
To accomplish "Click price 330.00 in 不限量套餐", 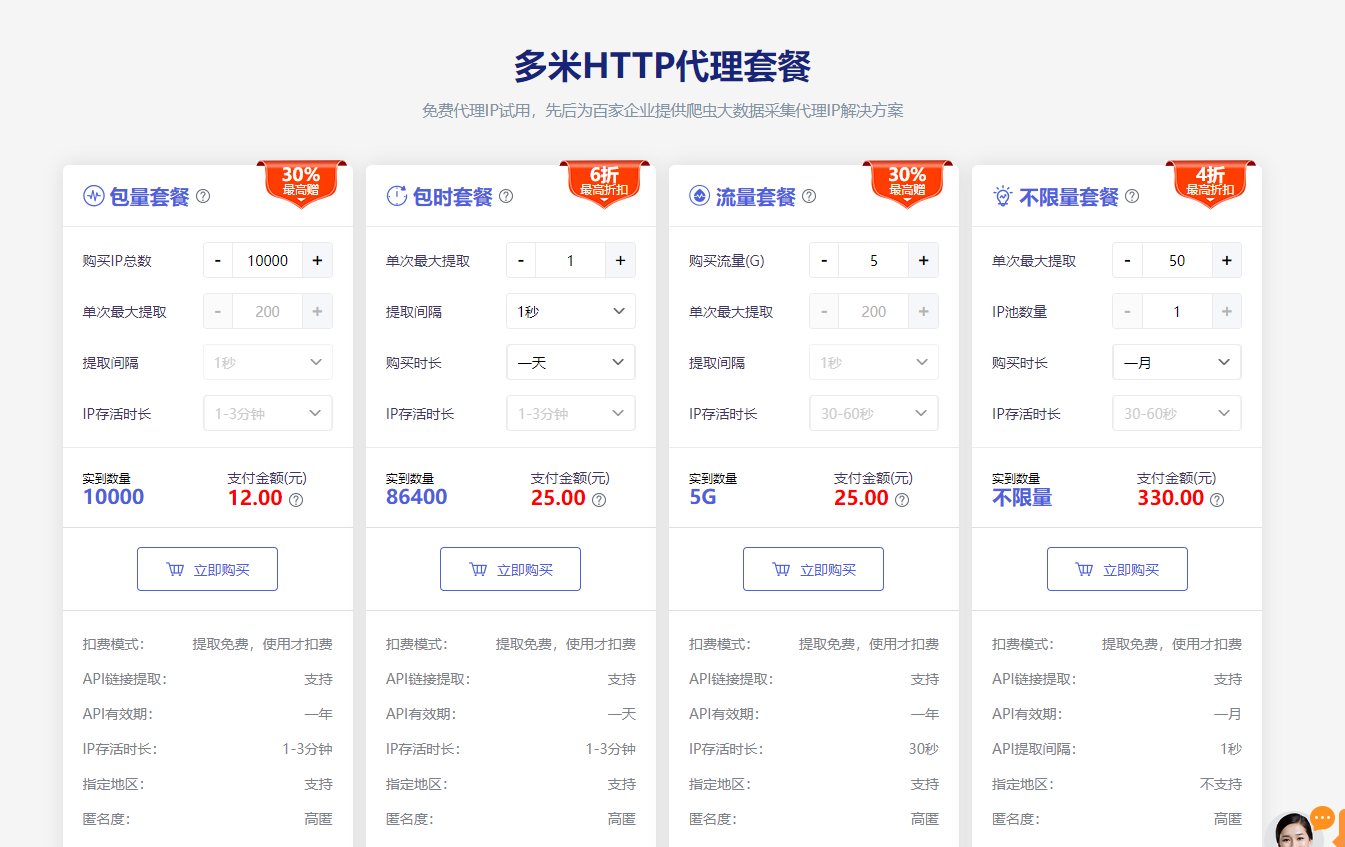I will tap(1171, 497).
